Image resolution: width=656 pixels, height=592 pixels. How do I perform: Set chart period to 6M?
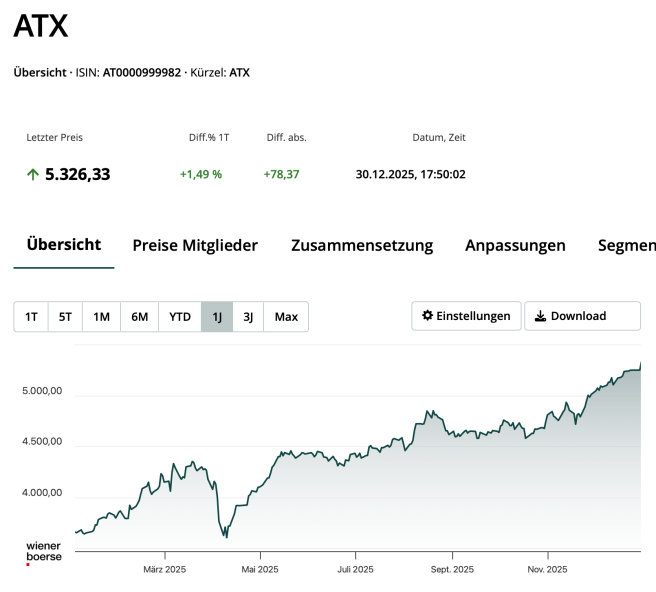pyautogui.click(x=139, y=317)
